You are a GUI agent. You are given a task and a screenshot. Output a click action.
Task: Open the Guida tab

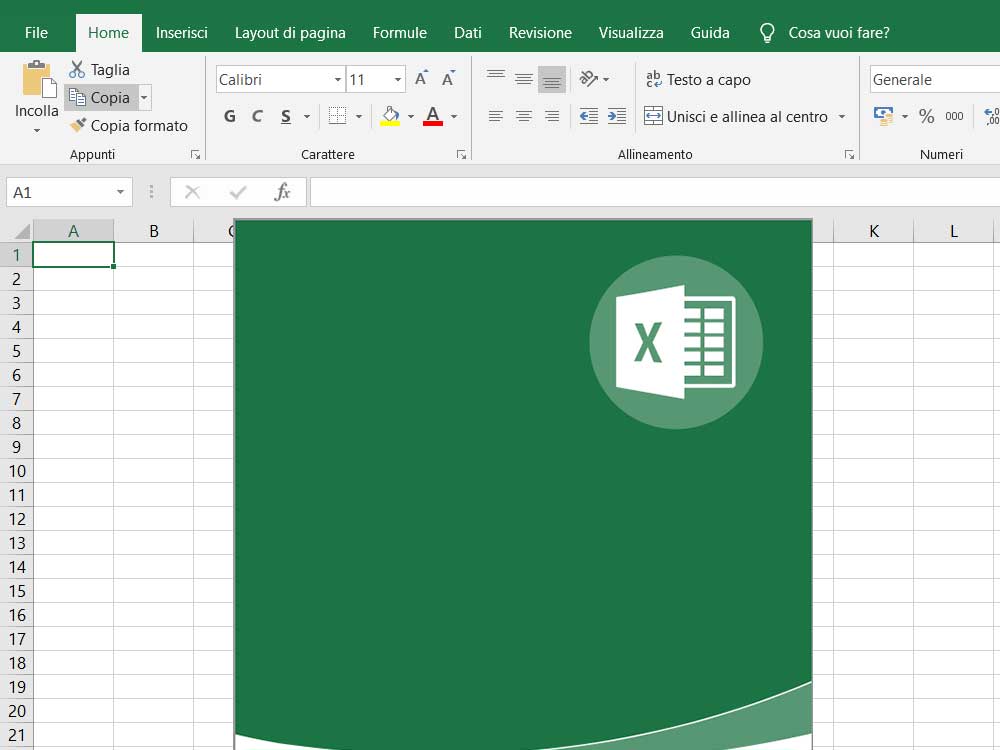point(710,33)
